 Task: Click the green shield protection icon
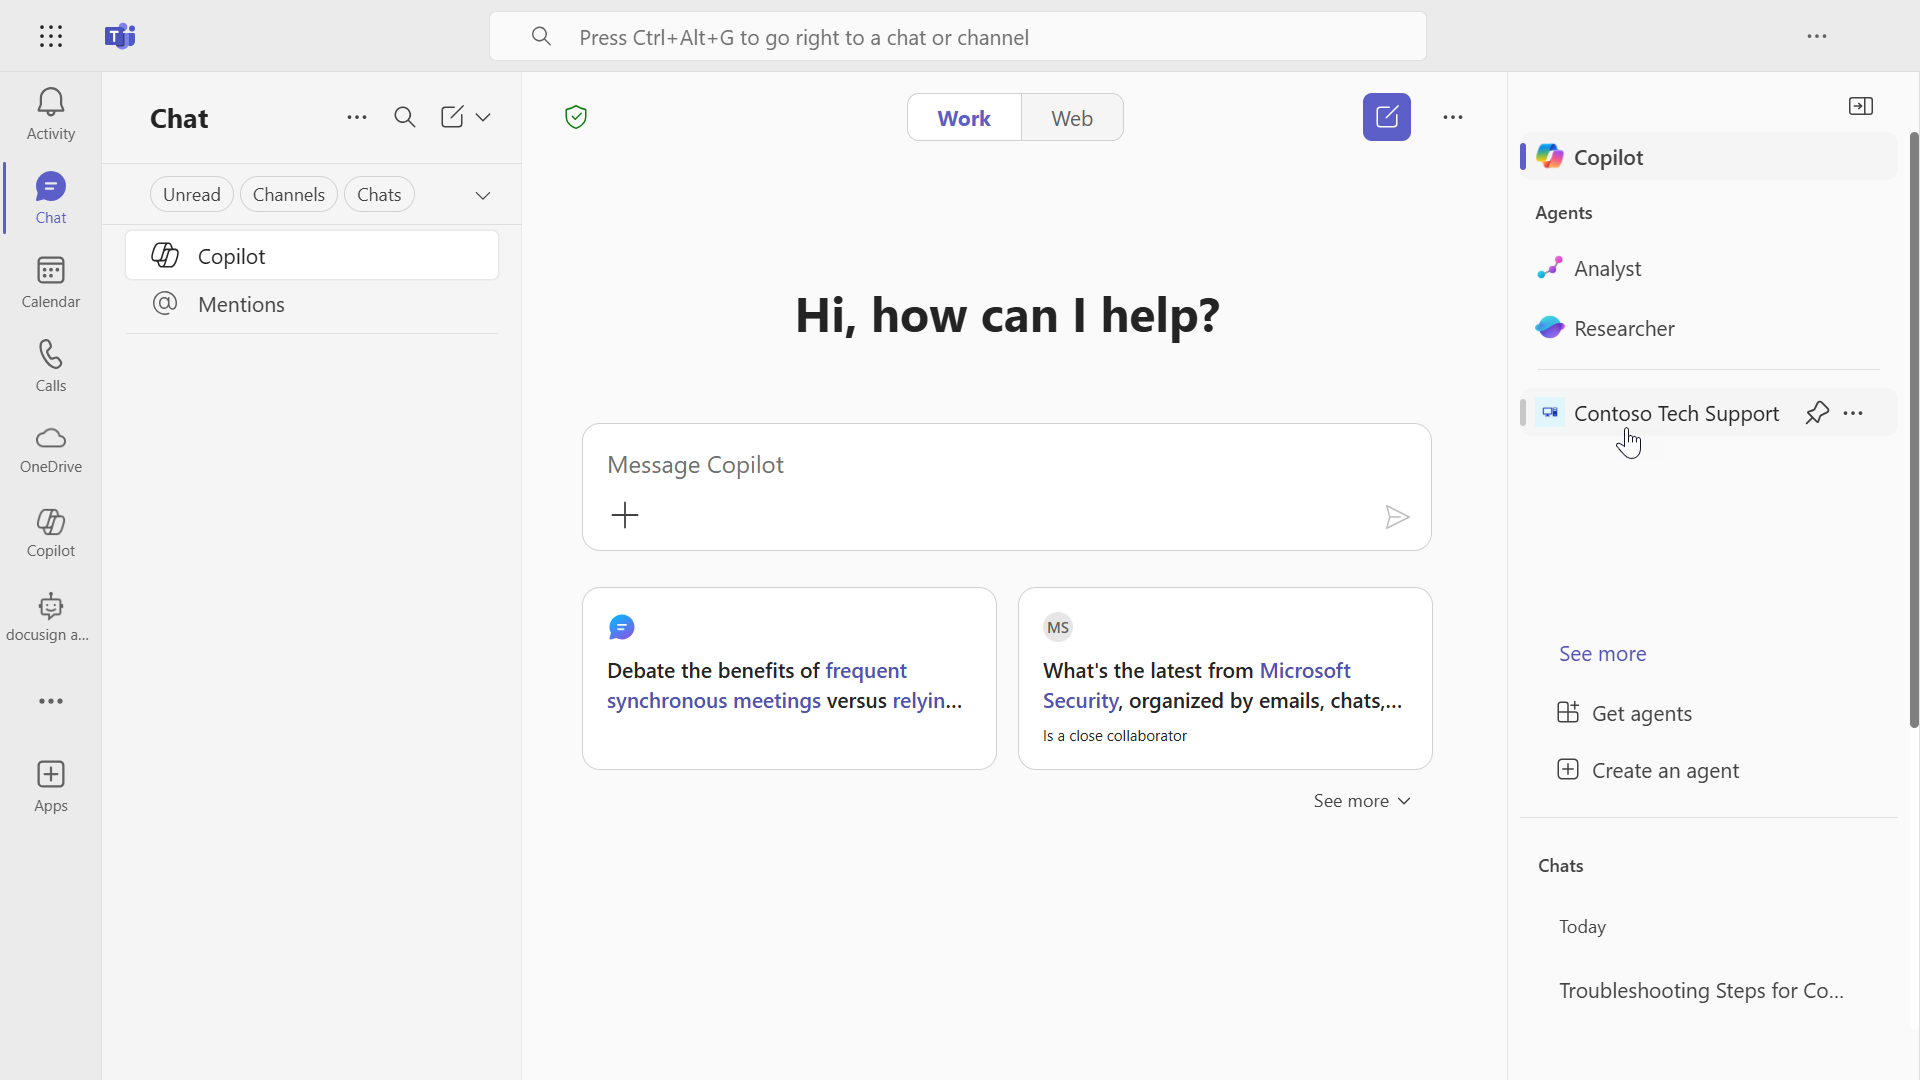[576, 117]
